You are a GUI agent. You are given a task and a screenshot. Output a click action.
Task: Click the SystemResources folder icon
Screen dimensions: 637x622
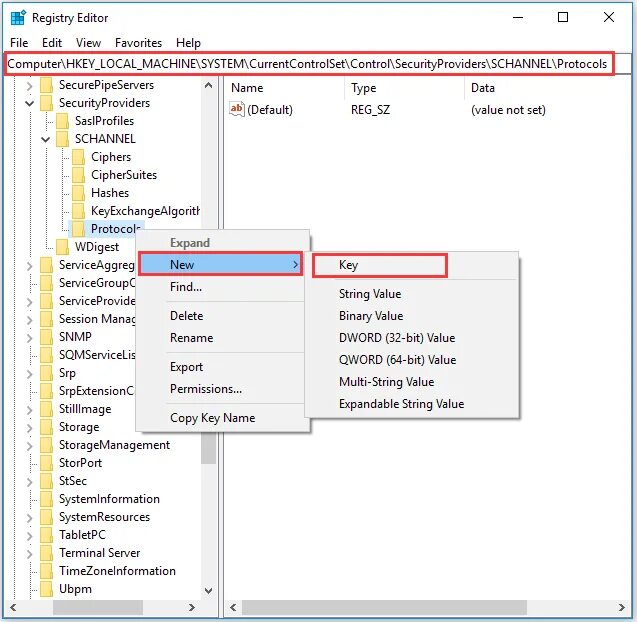(46, 517)
